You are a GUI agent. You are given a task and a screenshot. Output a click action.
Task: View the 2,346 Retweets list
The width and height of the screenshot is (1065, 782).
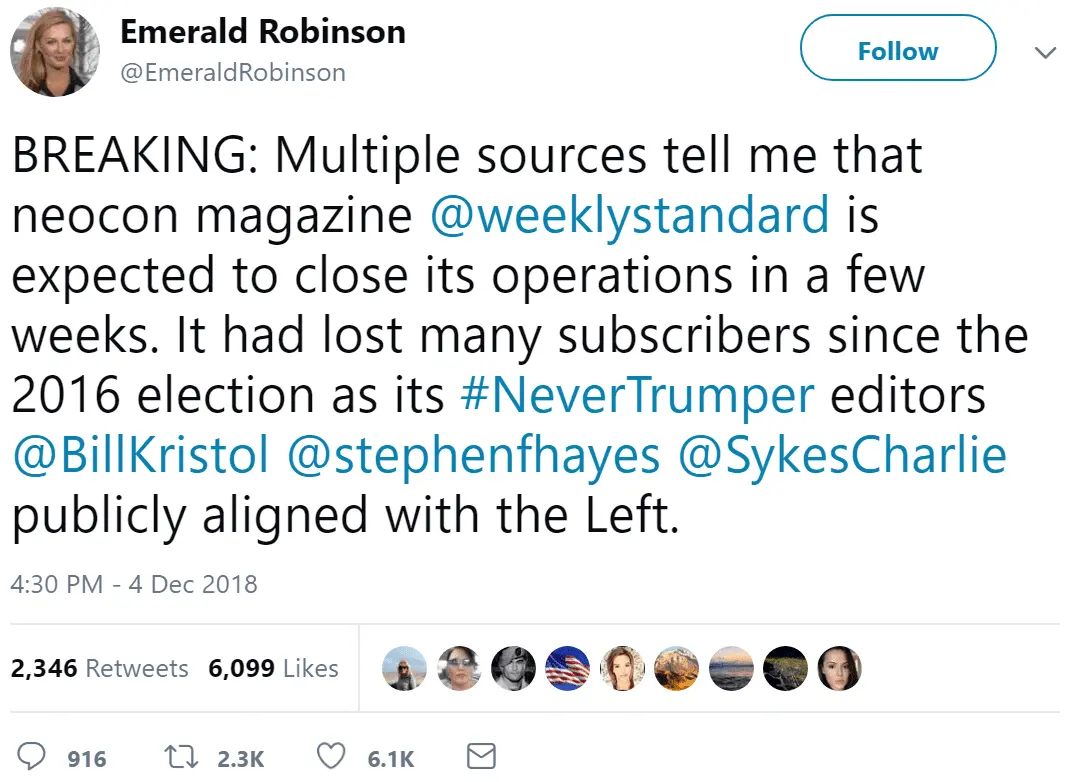(99, 668)
